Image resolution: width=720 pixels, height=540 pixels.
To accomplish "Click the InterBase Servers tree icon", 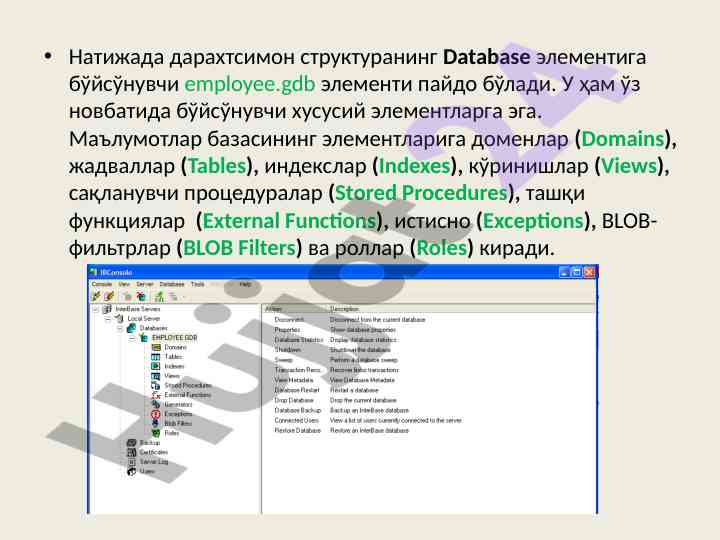I will click(107, 309).
